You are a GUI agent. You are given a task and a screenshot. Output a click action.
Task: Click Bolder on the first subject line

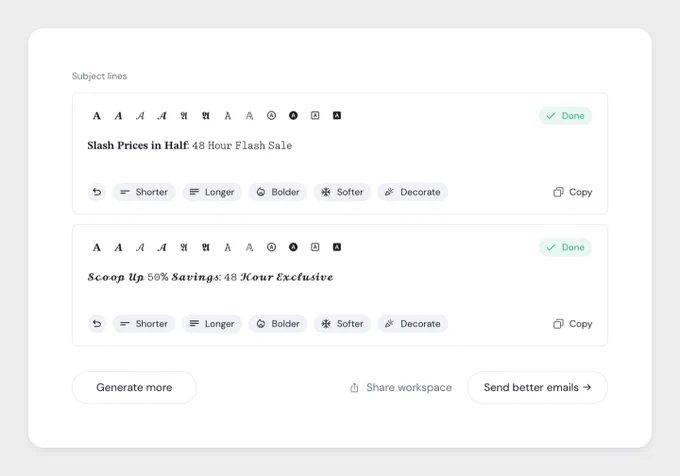278,192
